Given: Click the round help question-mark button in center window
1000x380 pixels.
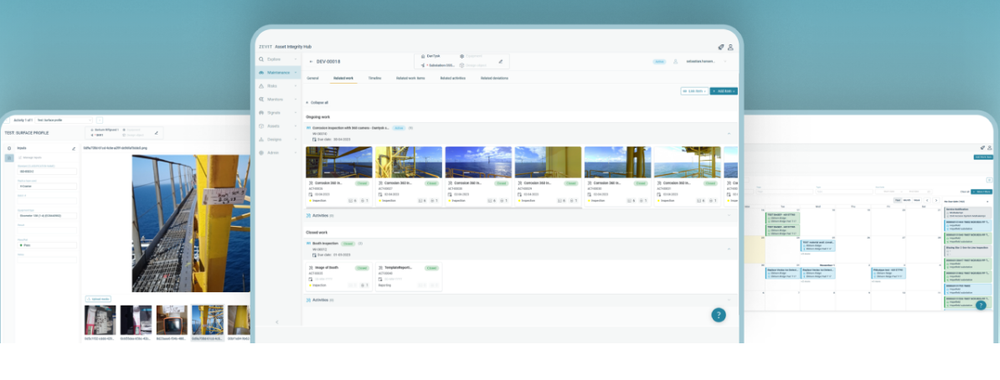Looking at the screenshot, I should click(718, 314).
